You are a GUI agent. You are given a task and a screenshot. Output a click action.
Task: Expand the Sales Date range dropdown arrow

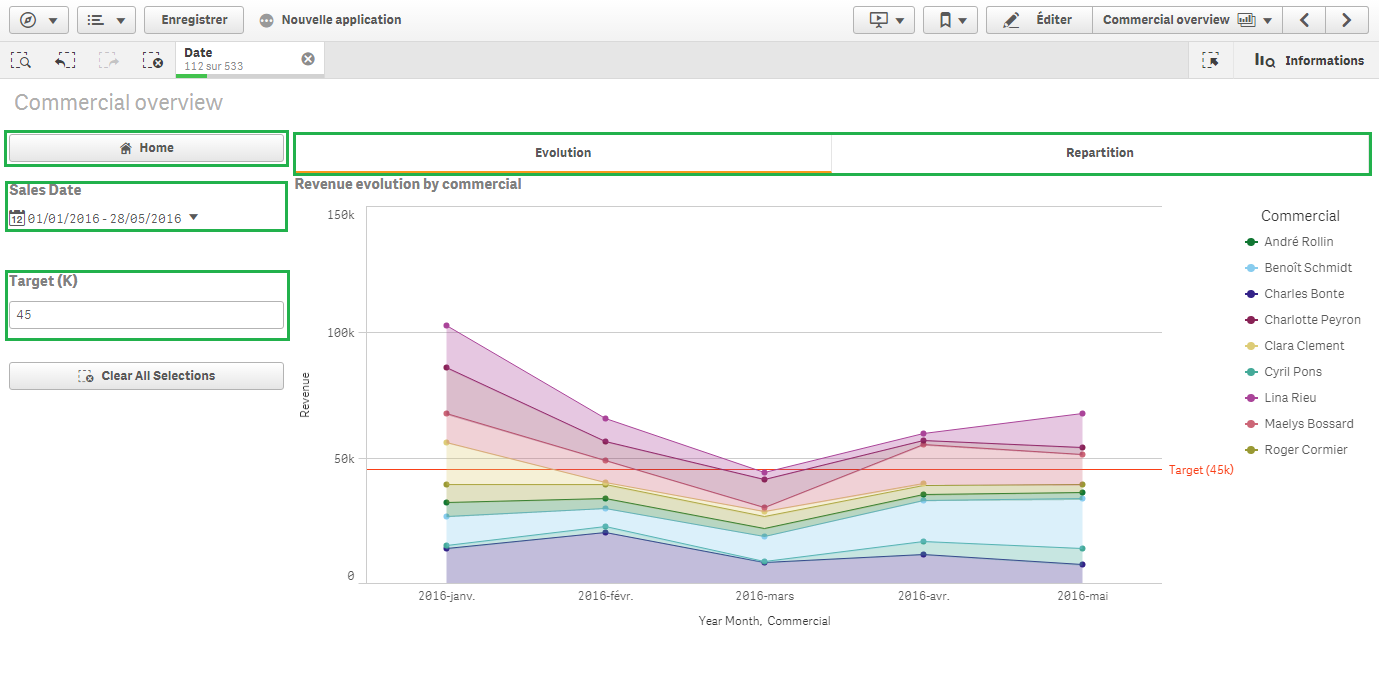point(193,217)
